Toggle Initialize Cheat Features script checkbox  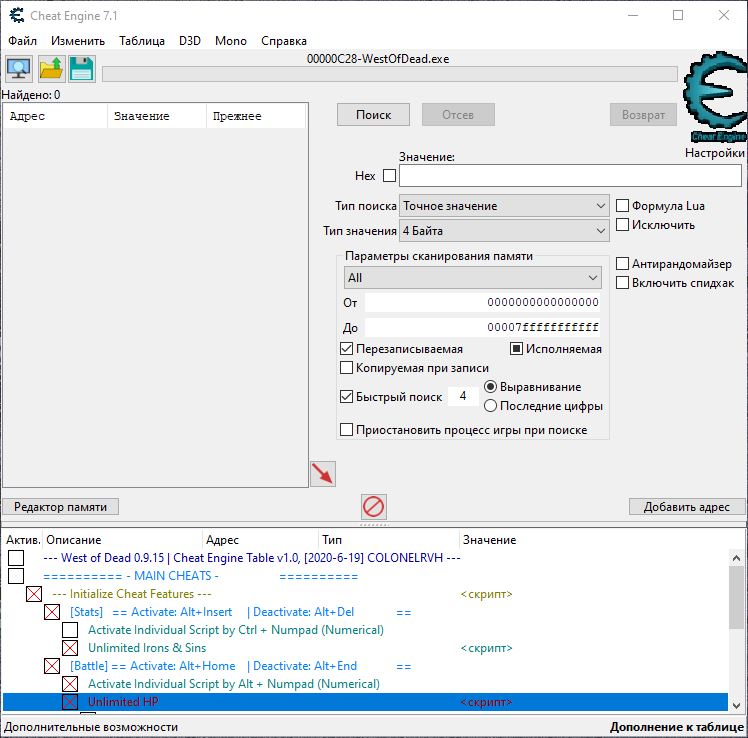click(x=34, y=594)
